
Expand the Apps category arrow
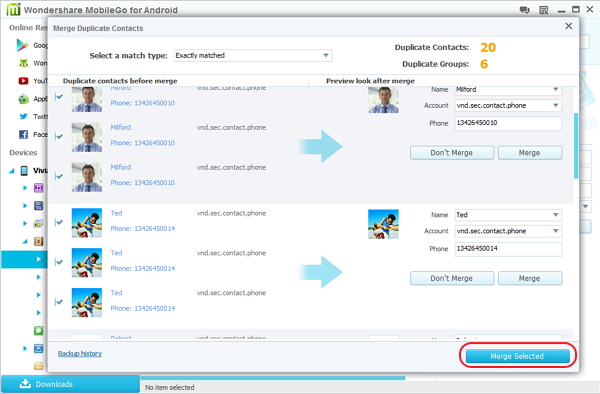(x=25, y=348)
